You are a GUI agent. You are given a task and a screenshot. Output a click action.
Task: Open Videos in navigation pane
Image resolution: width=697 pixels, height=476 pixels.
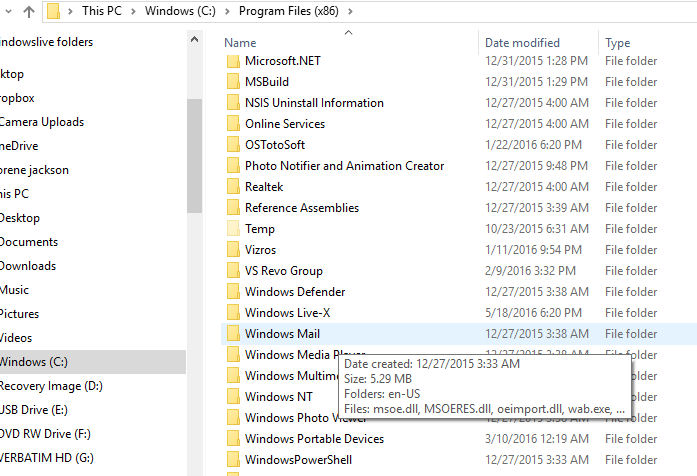pos(16,338)
